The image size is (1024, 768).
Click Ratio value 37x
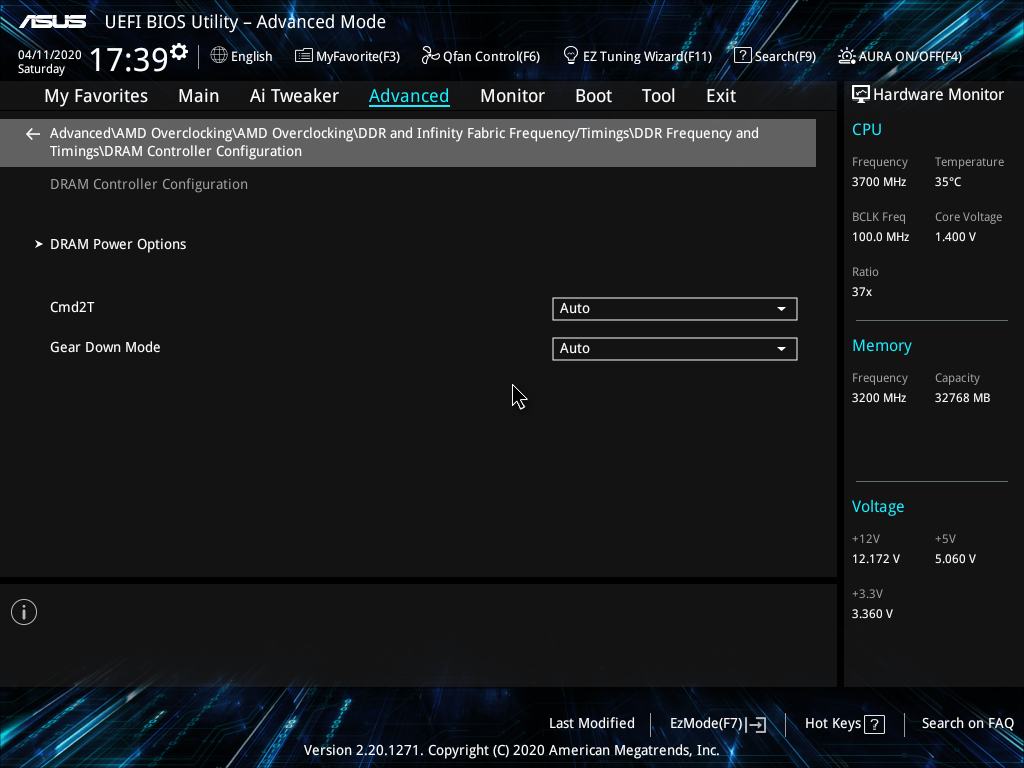(x=861, y=292)
